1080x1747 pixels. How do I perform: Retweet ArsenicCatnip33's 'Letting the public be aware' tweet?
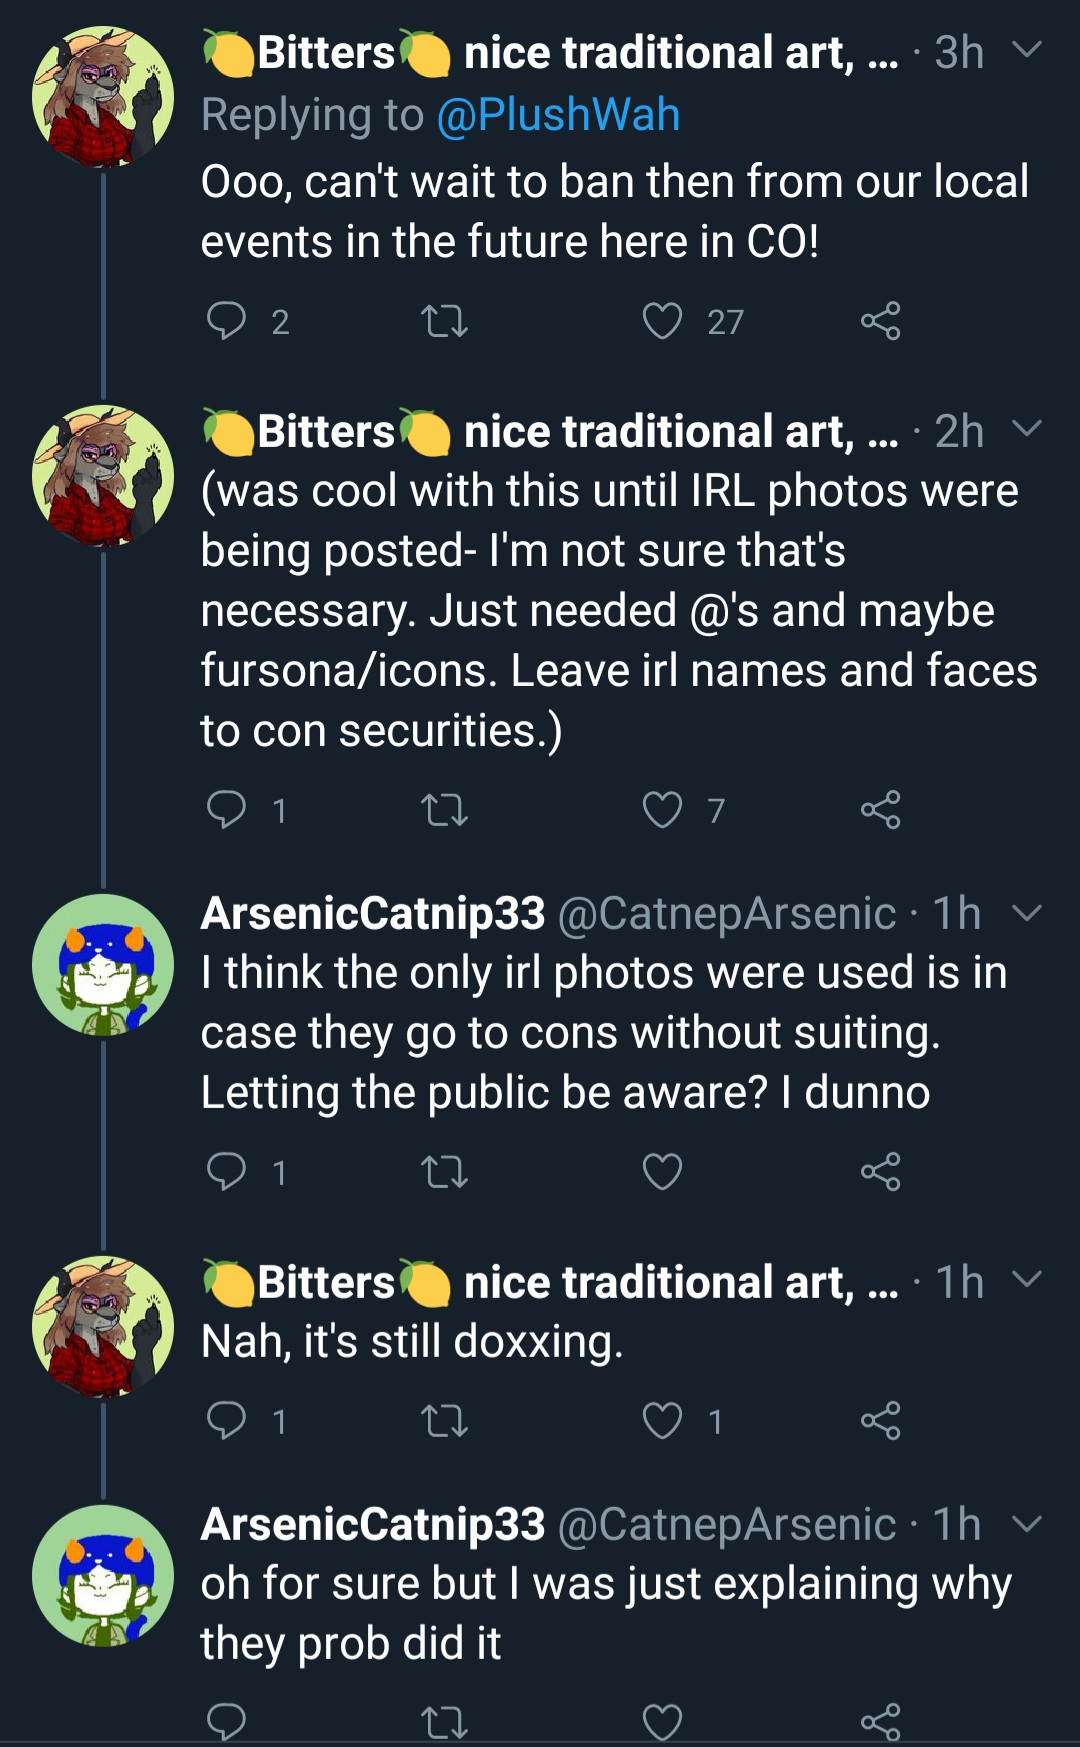click(x=444, y=1172)
